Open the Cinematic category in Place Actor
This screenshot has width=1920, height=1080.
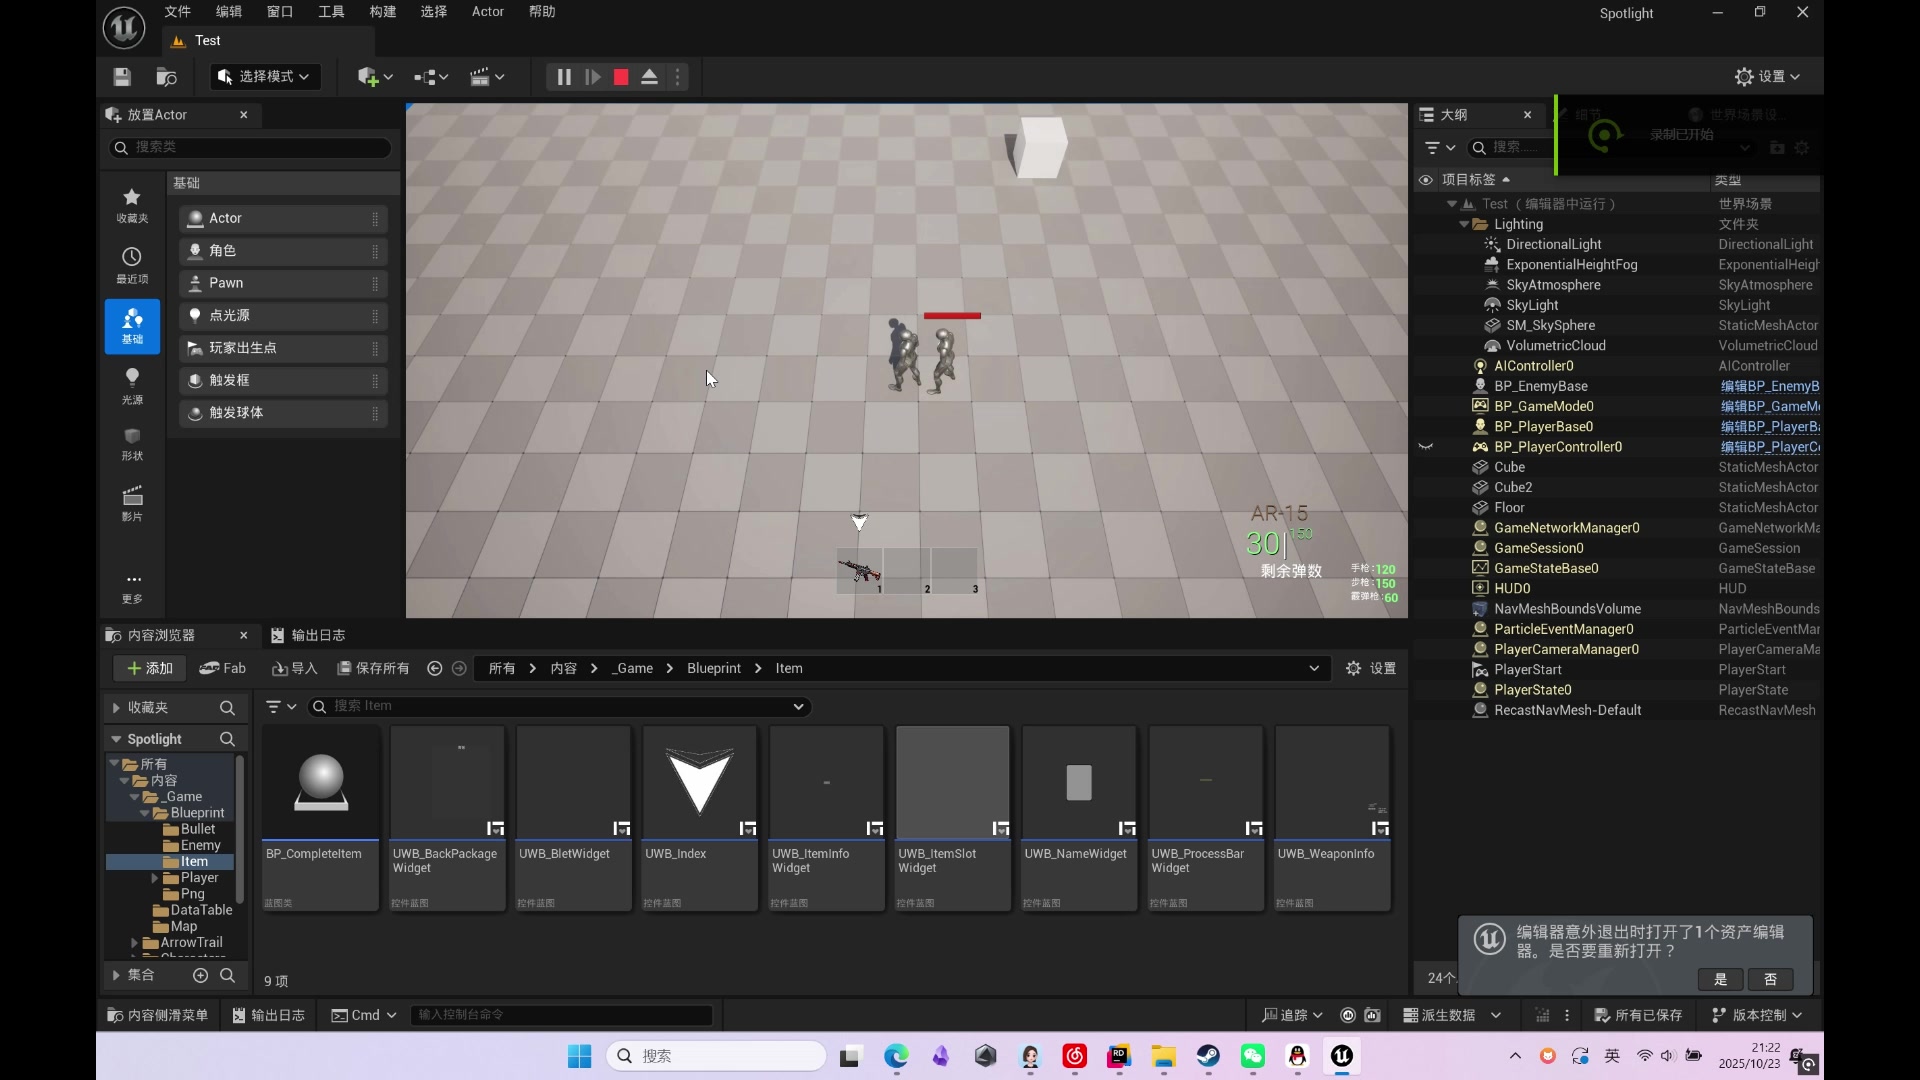tap(132, 503)
